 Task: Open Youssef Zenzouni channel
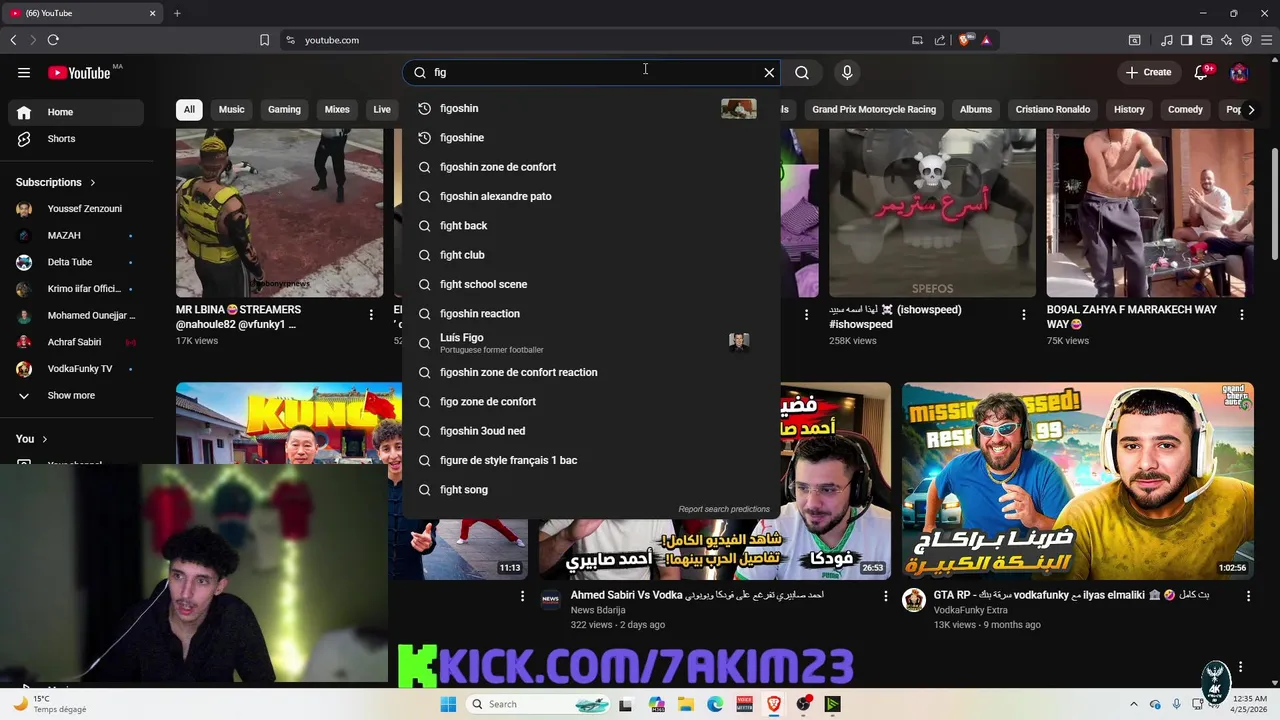point(78,209)
